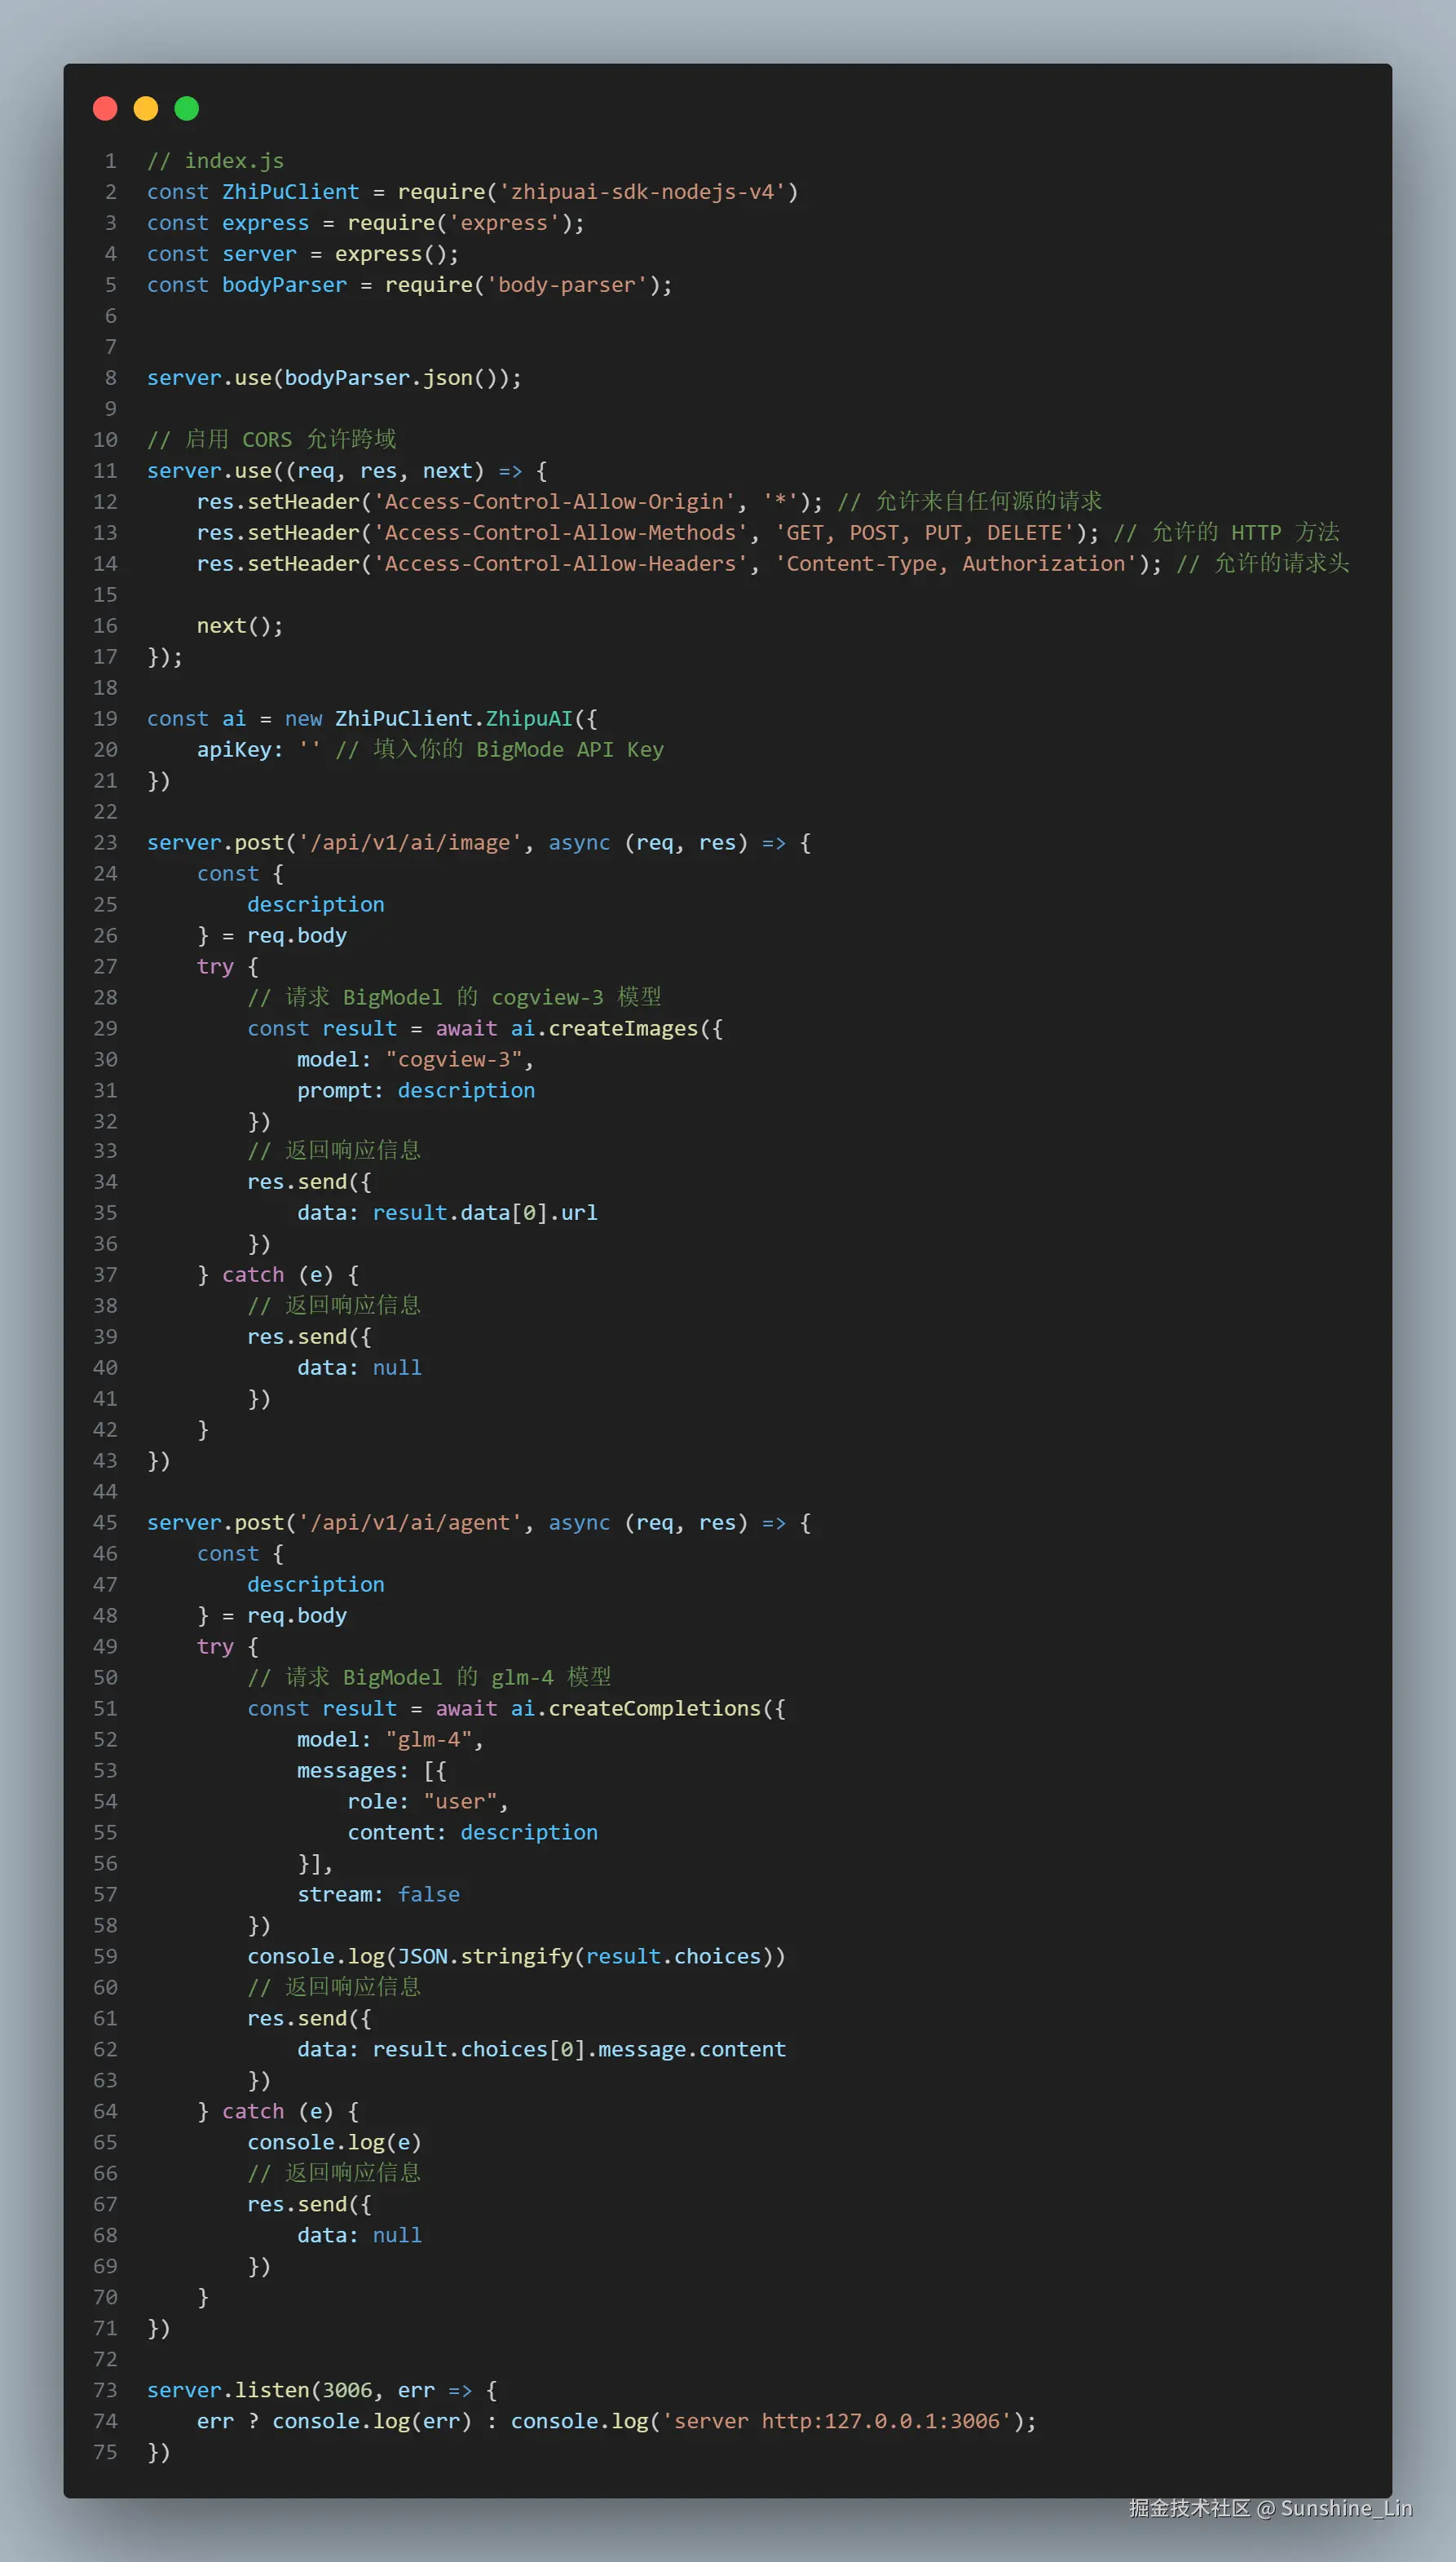Click the "createImages" method call

(x=623, y=1029)
